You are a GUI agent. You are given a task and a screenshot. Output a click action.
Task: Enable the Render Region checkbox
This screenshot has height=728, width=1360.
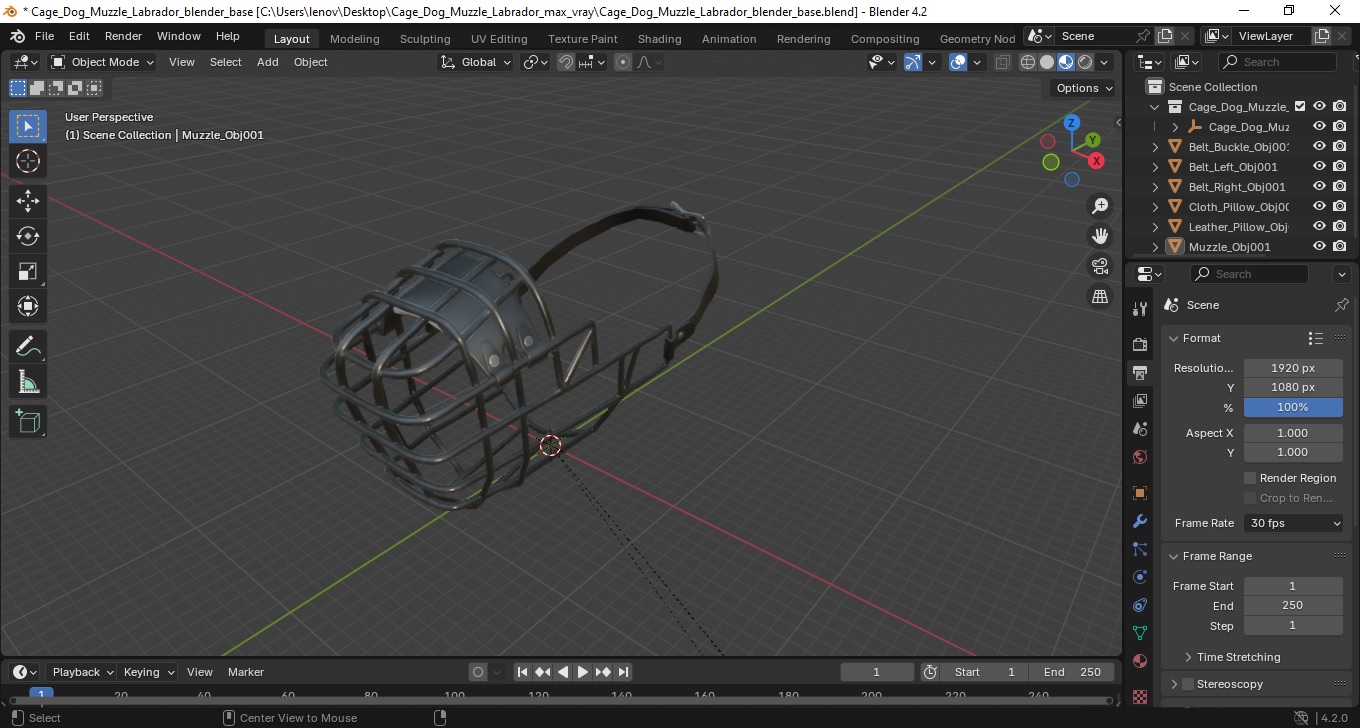(x=1250, y=478)
